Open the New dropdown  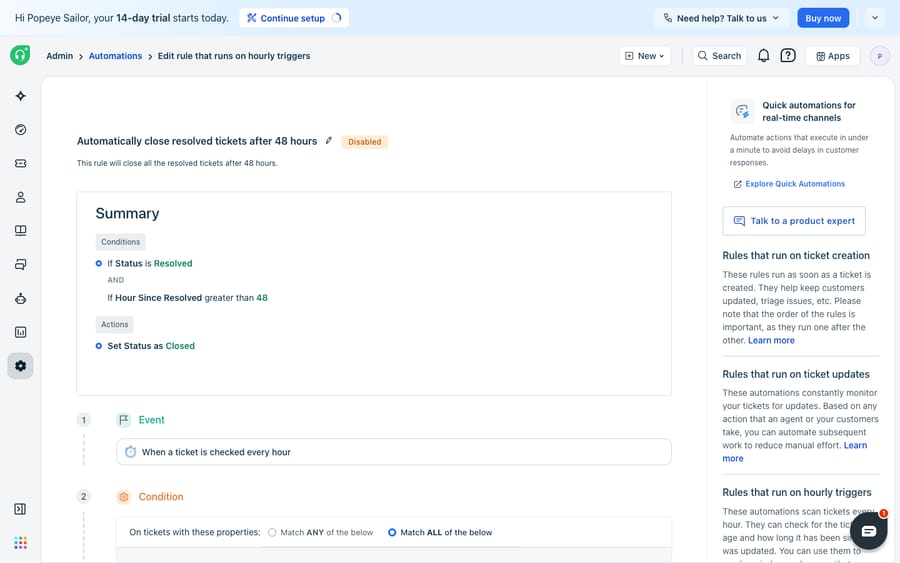[x=645, y=56]
